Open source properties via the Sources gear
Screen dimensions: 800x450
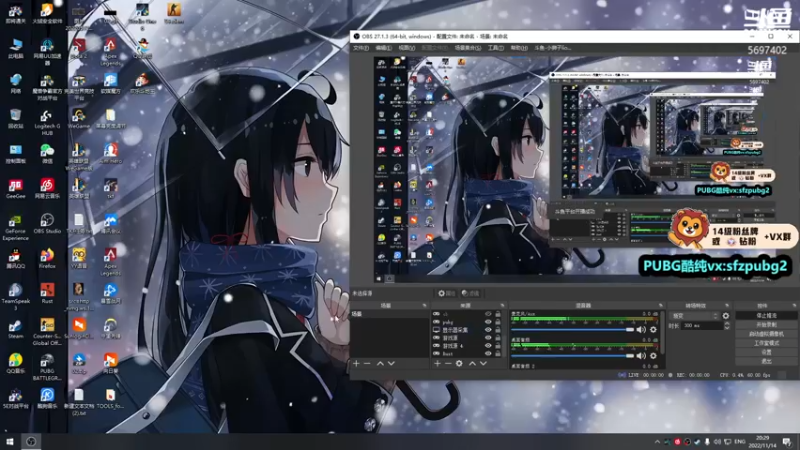[x=459, y=363]
